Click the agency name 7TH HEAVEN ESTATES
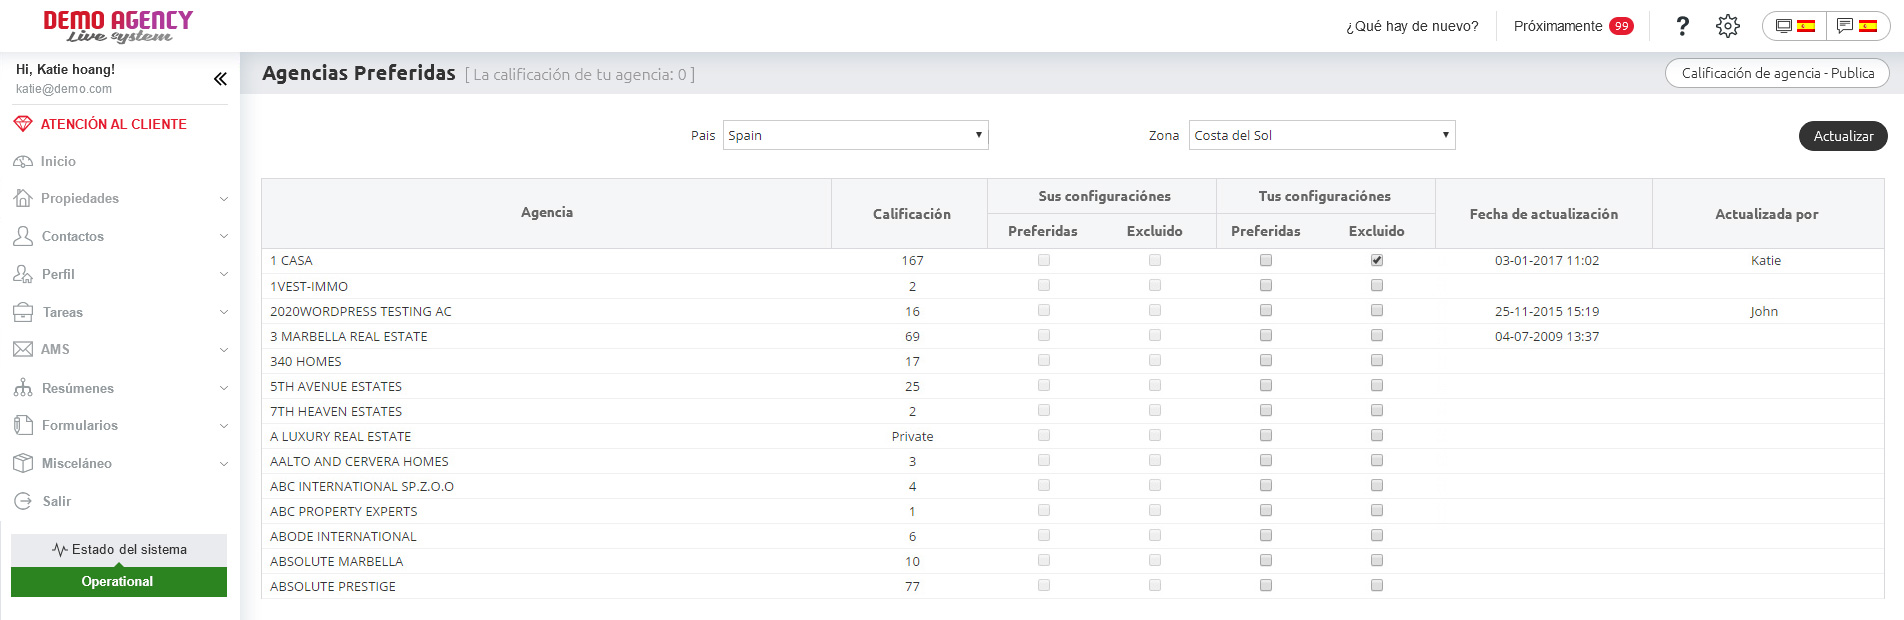The height and width of the screenshot is (620, 1904). click(x=336, y=412)
